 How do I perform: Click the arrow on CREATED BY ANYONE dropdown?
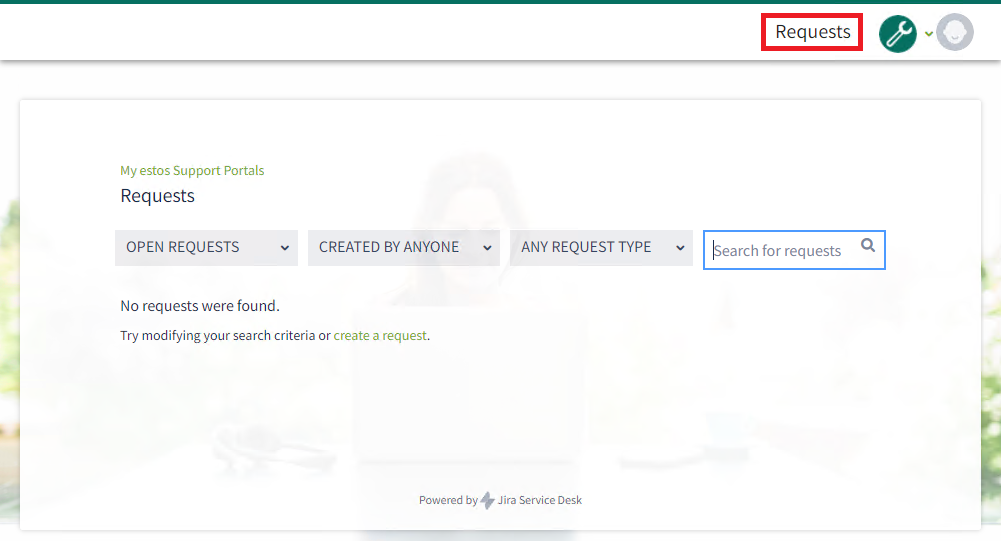point(486,248)
